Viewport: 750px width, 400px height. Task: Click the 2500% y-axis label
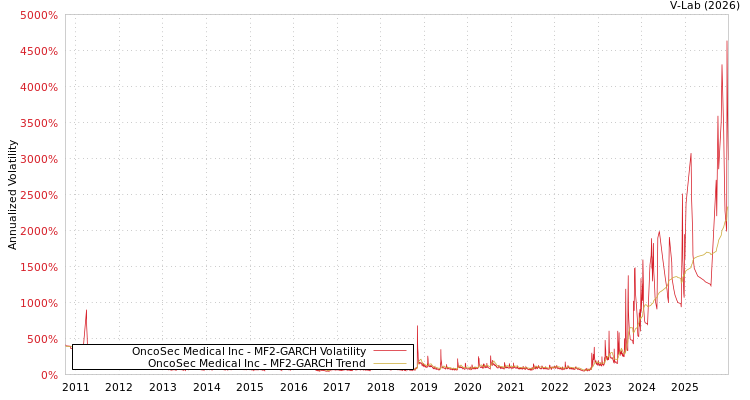[39, 195]
